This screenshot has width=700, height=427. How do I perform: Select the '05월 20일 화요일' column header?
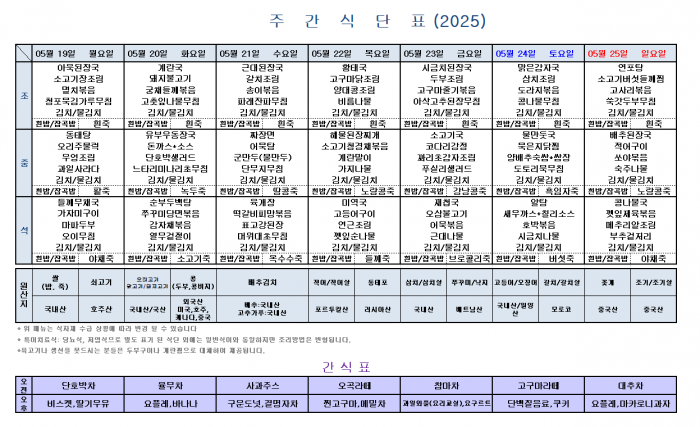[170, 54]
